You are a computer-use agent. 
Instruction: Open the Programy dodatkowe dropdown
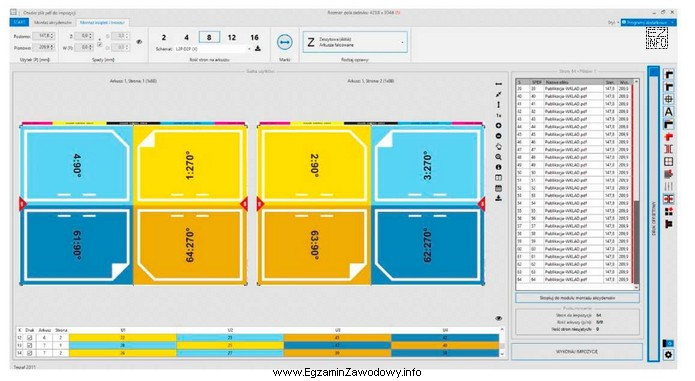(x=648, y=22)
